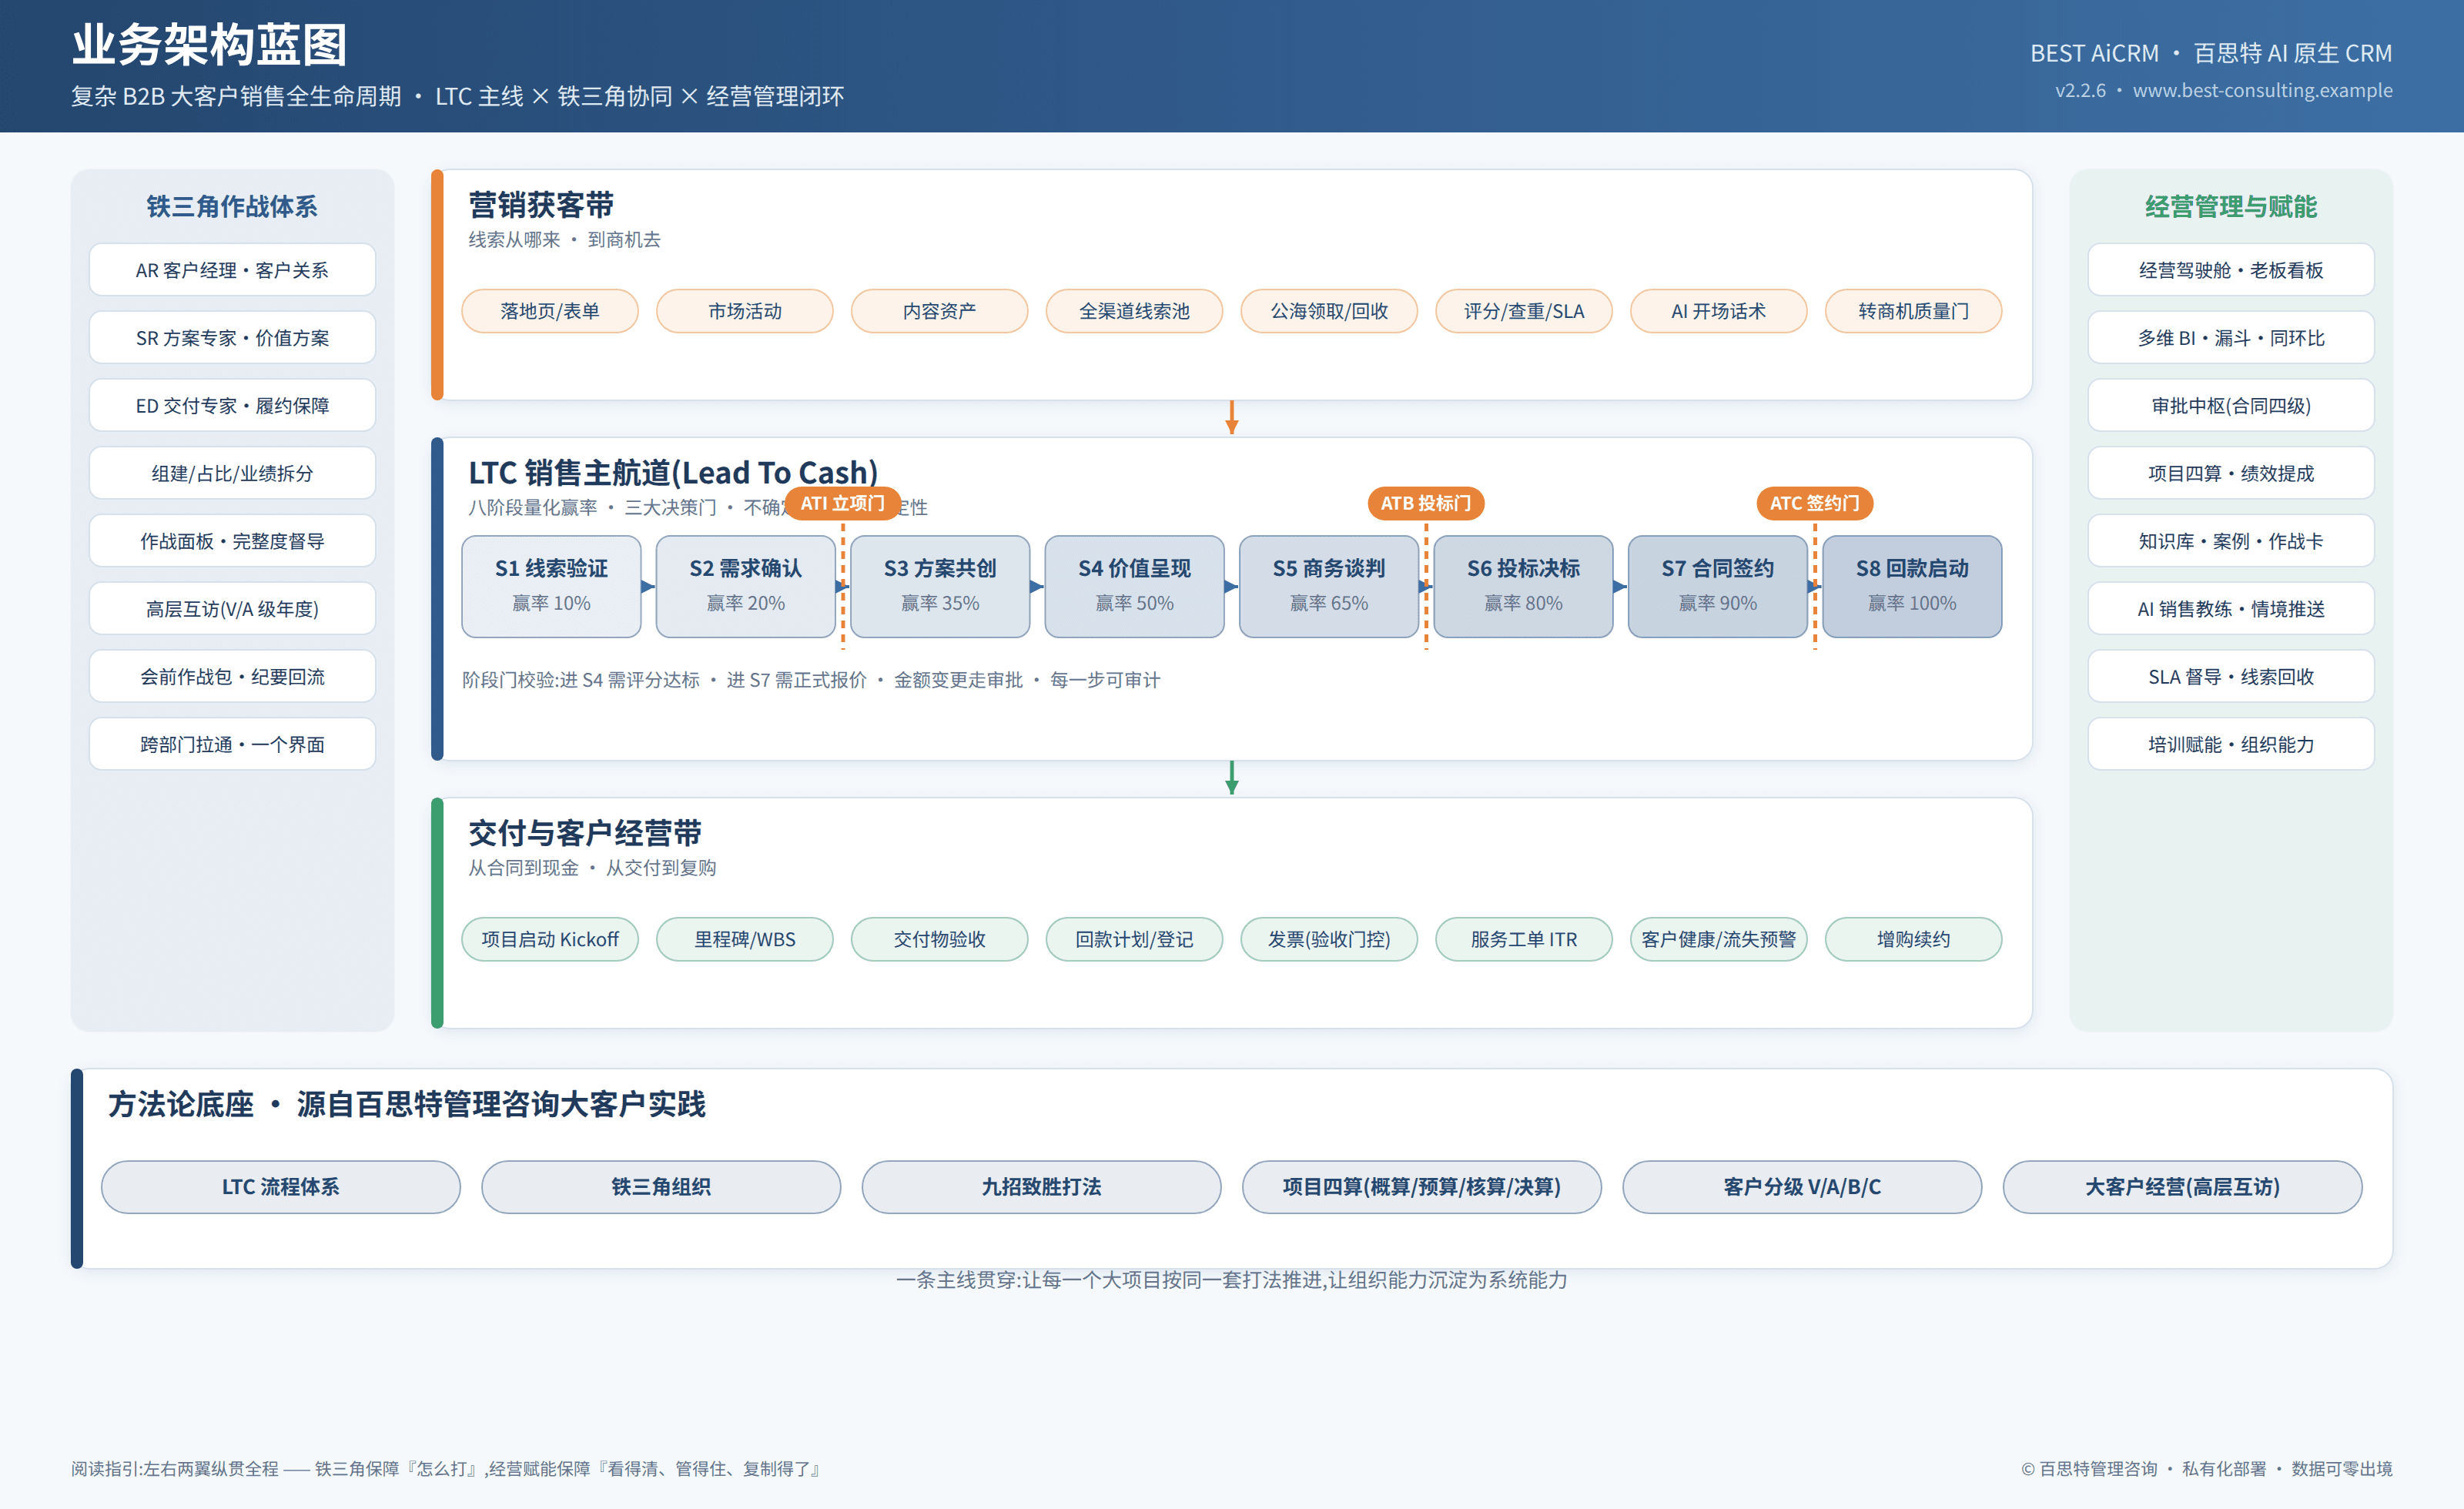Open 回款计划/登记 pill
This screenshot has height=1509, width=2464.
pos(1134,939)
